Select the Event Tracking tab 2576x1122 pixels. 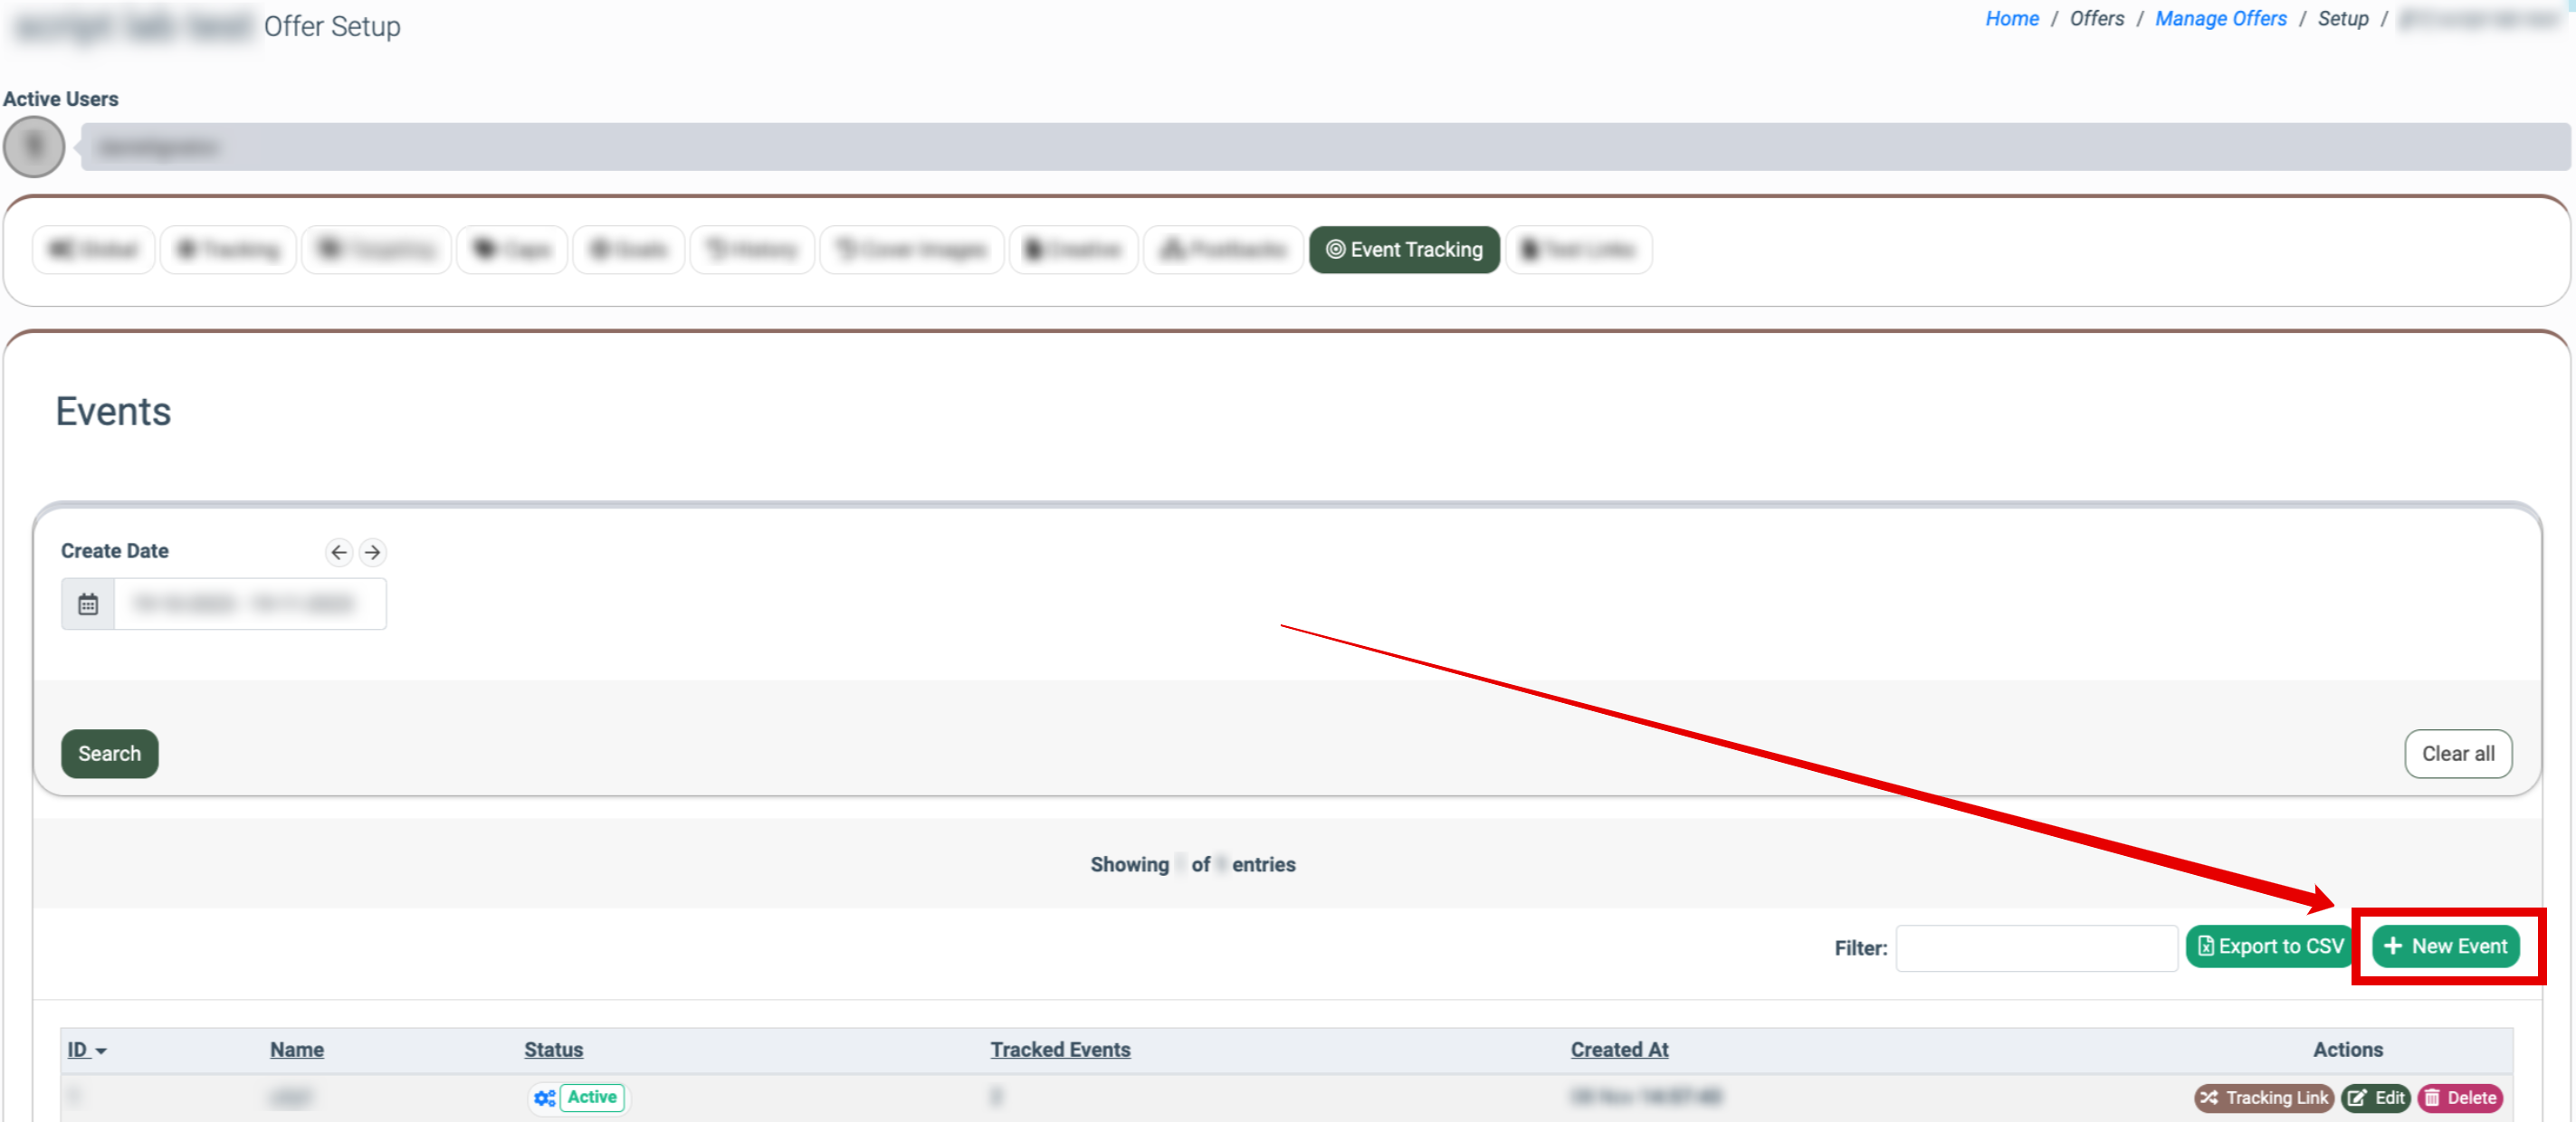(1404, 249)
